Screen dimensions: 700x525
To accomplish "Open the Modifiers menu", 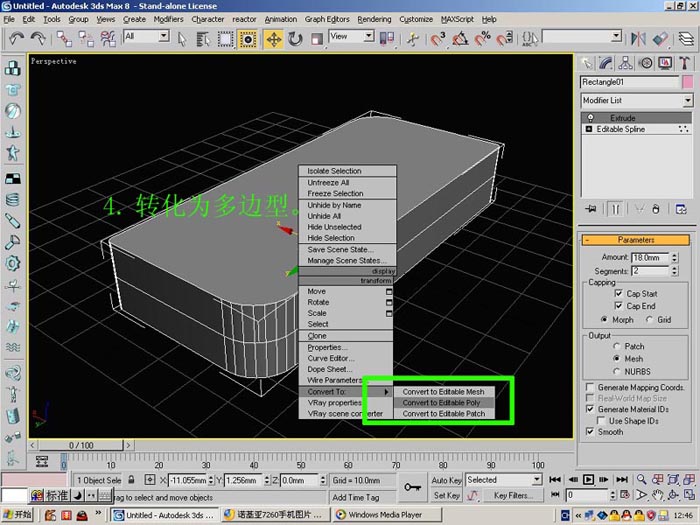I will coord(168,19).
